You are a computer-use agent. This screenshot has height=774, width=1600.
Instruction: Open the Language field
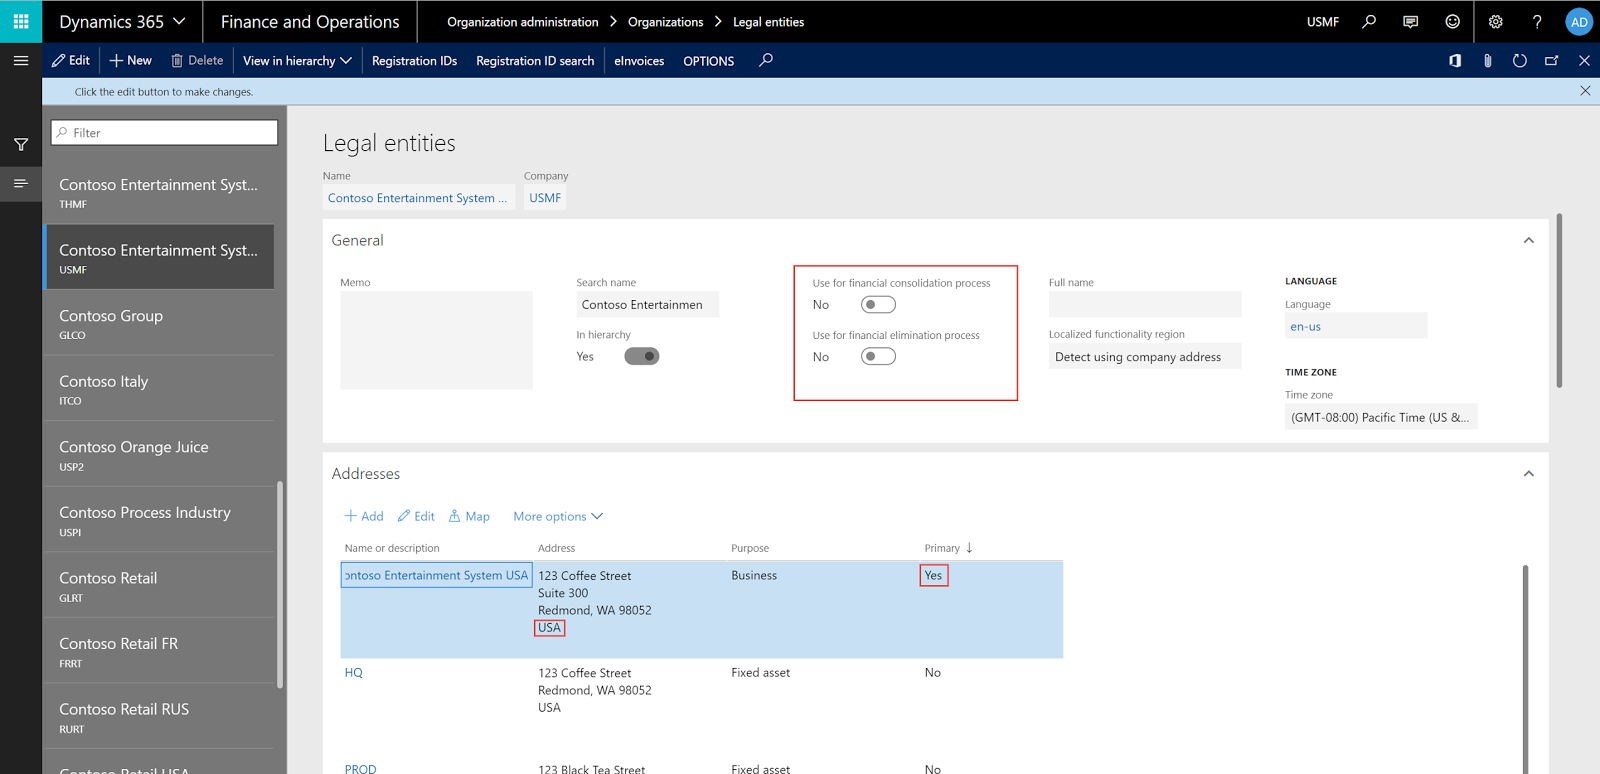[x=1356, y=326]
